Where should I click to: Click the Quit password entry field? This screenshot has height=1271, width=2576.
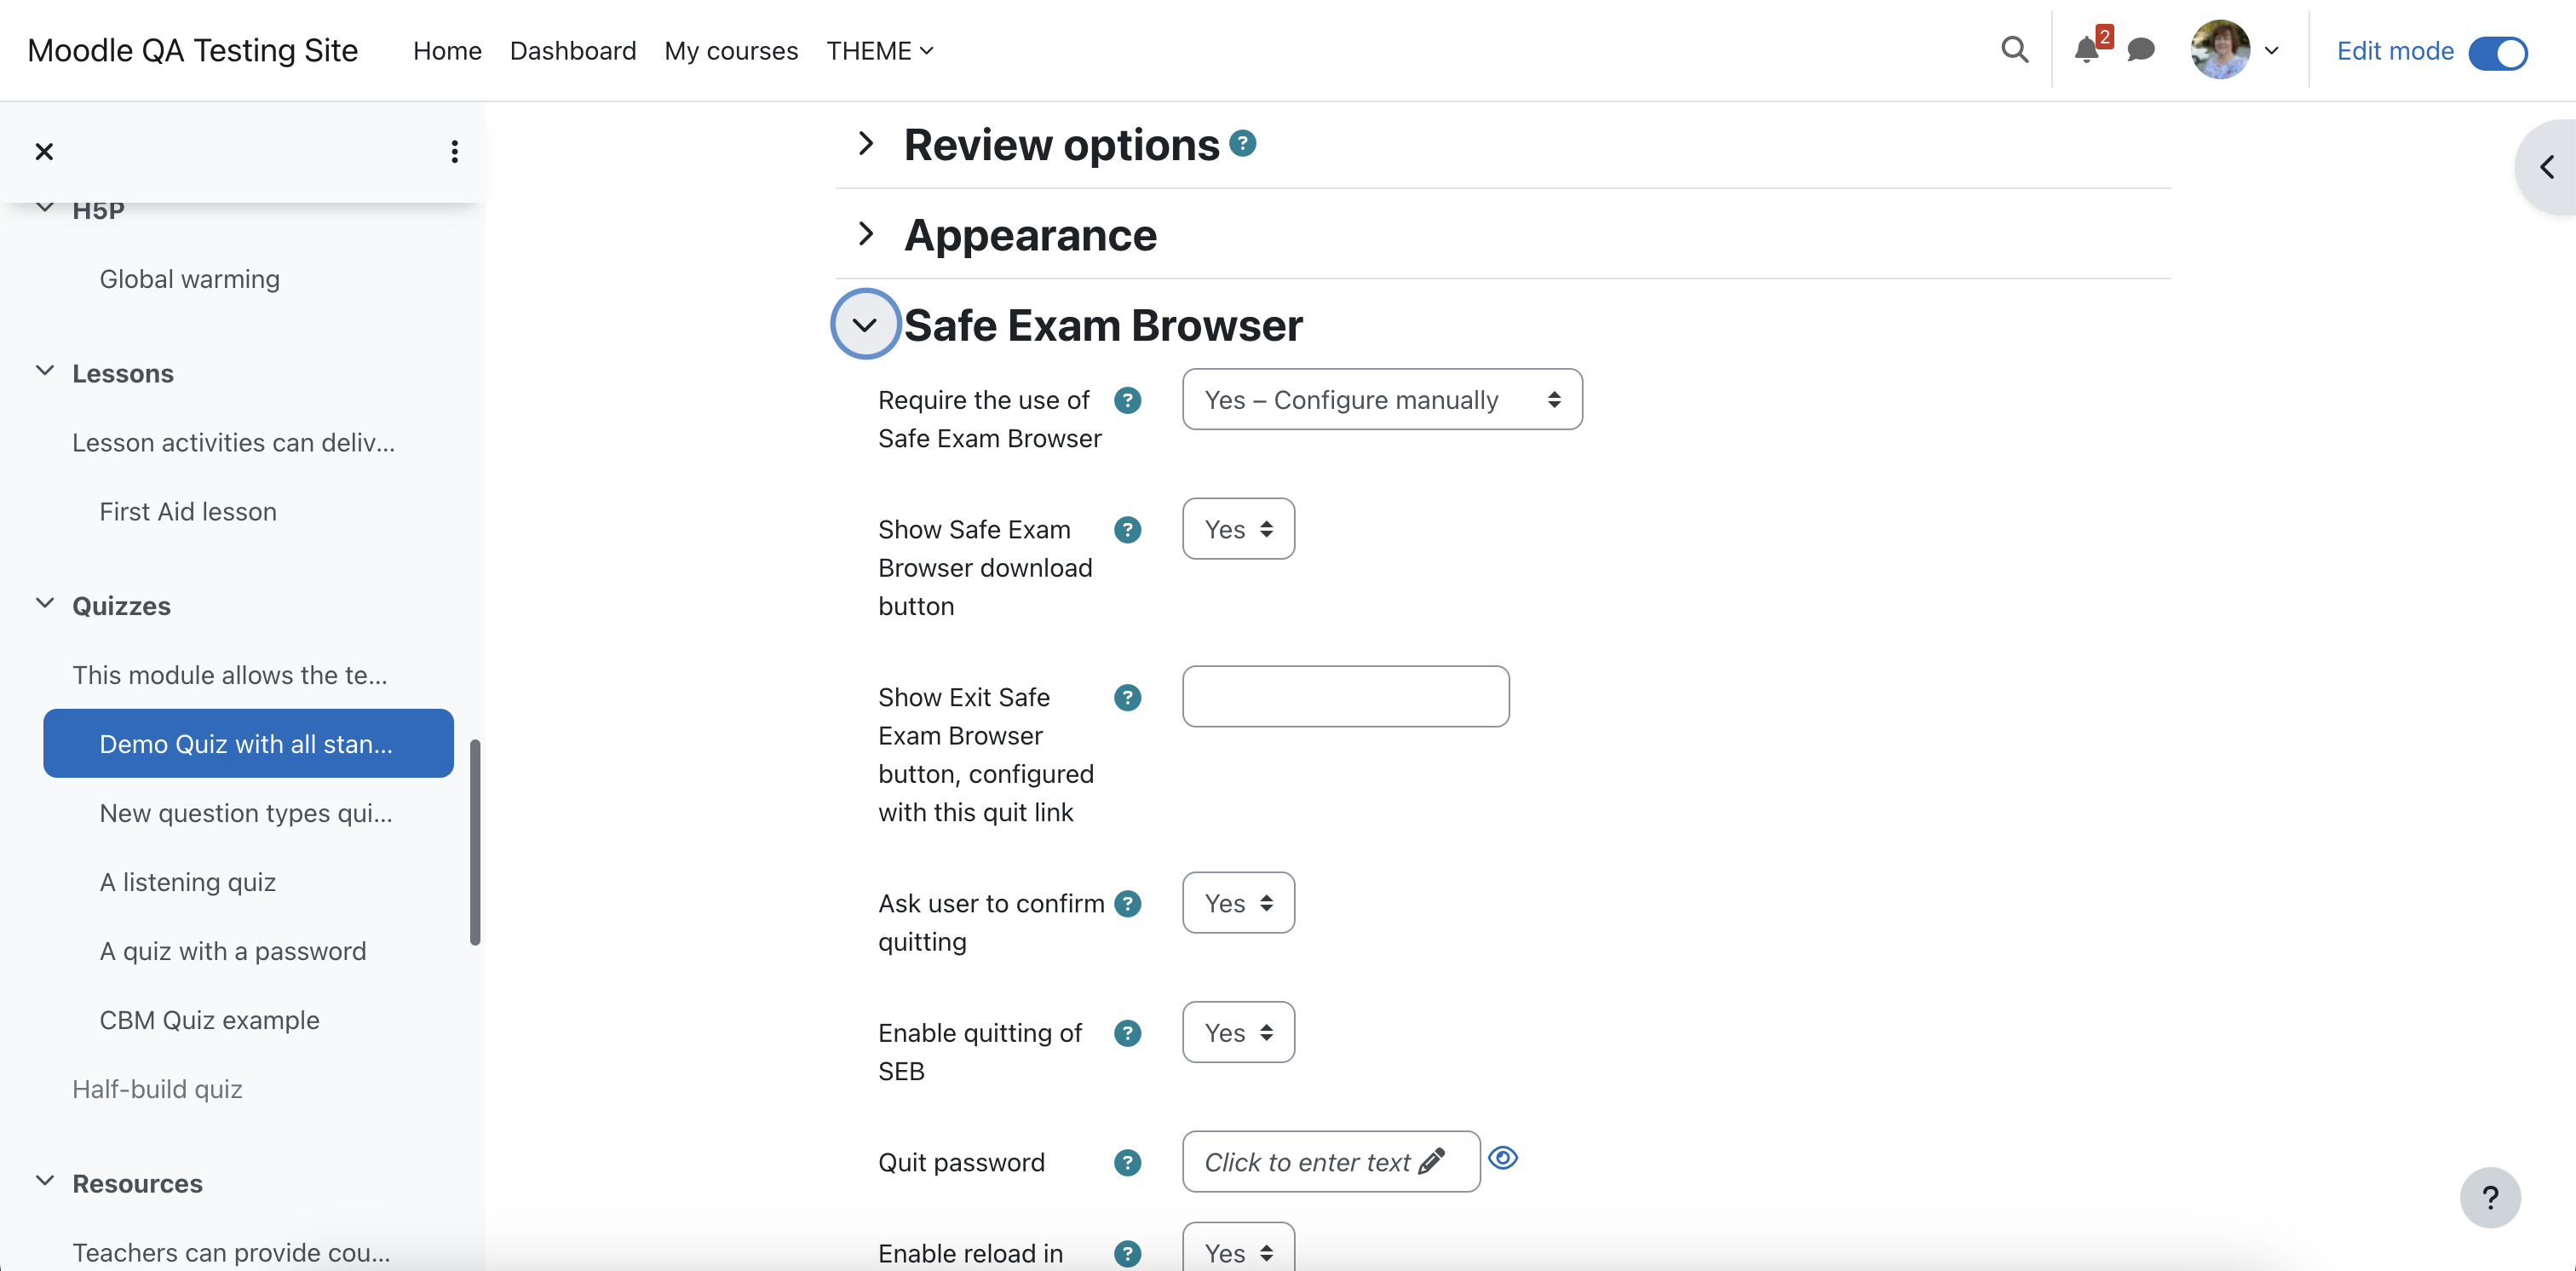click(x=1330, y=1161)
